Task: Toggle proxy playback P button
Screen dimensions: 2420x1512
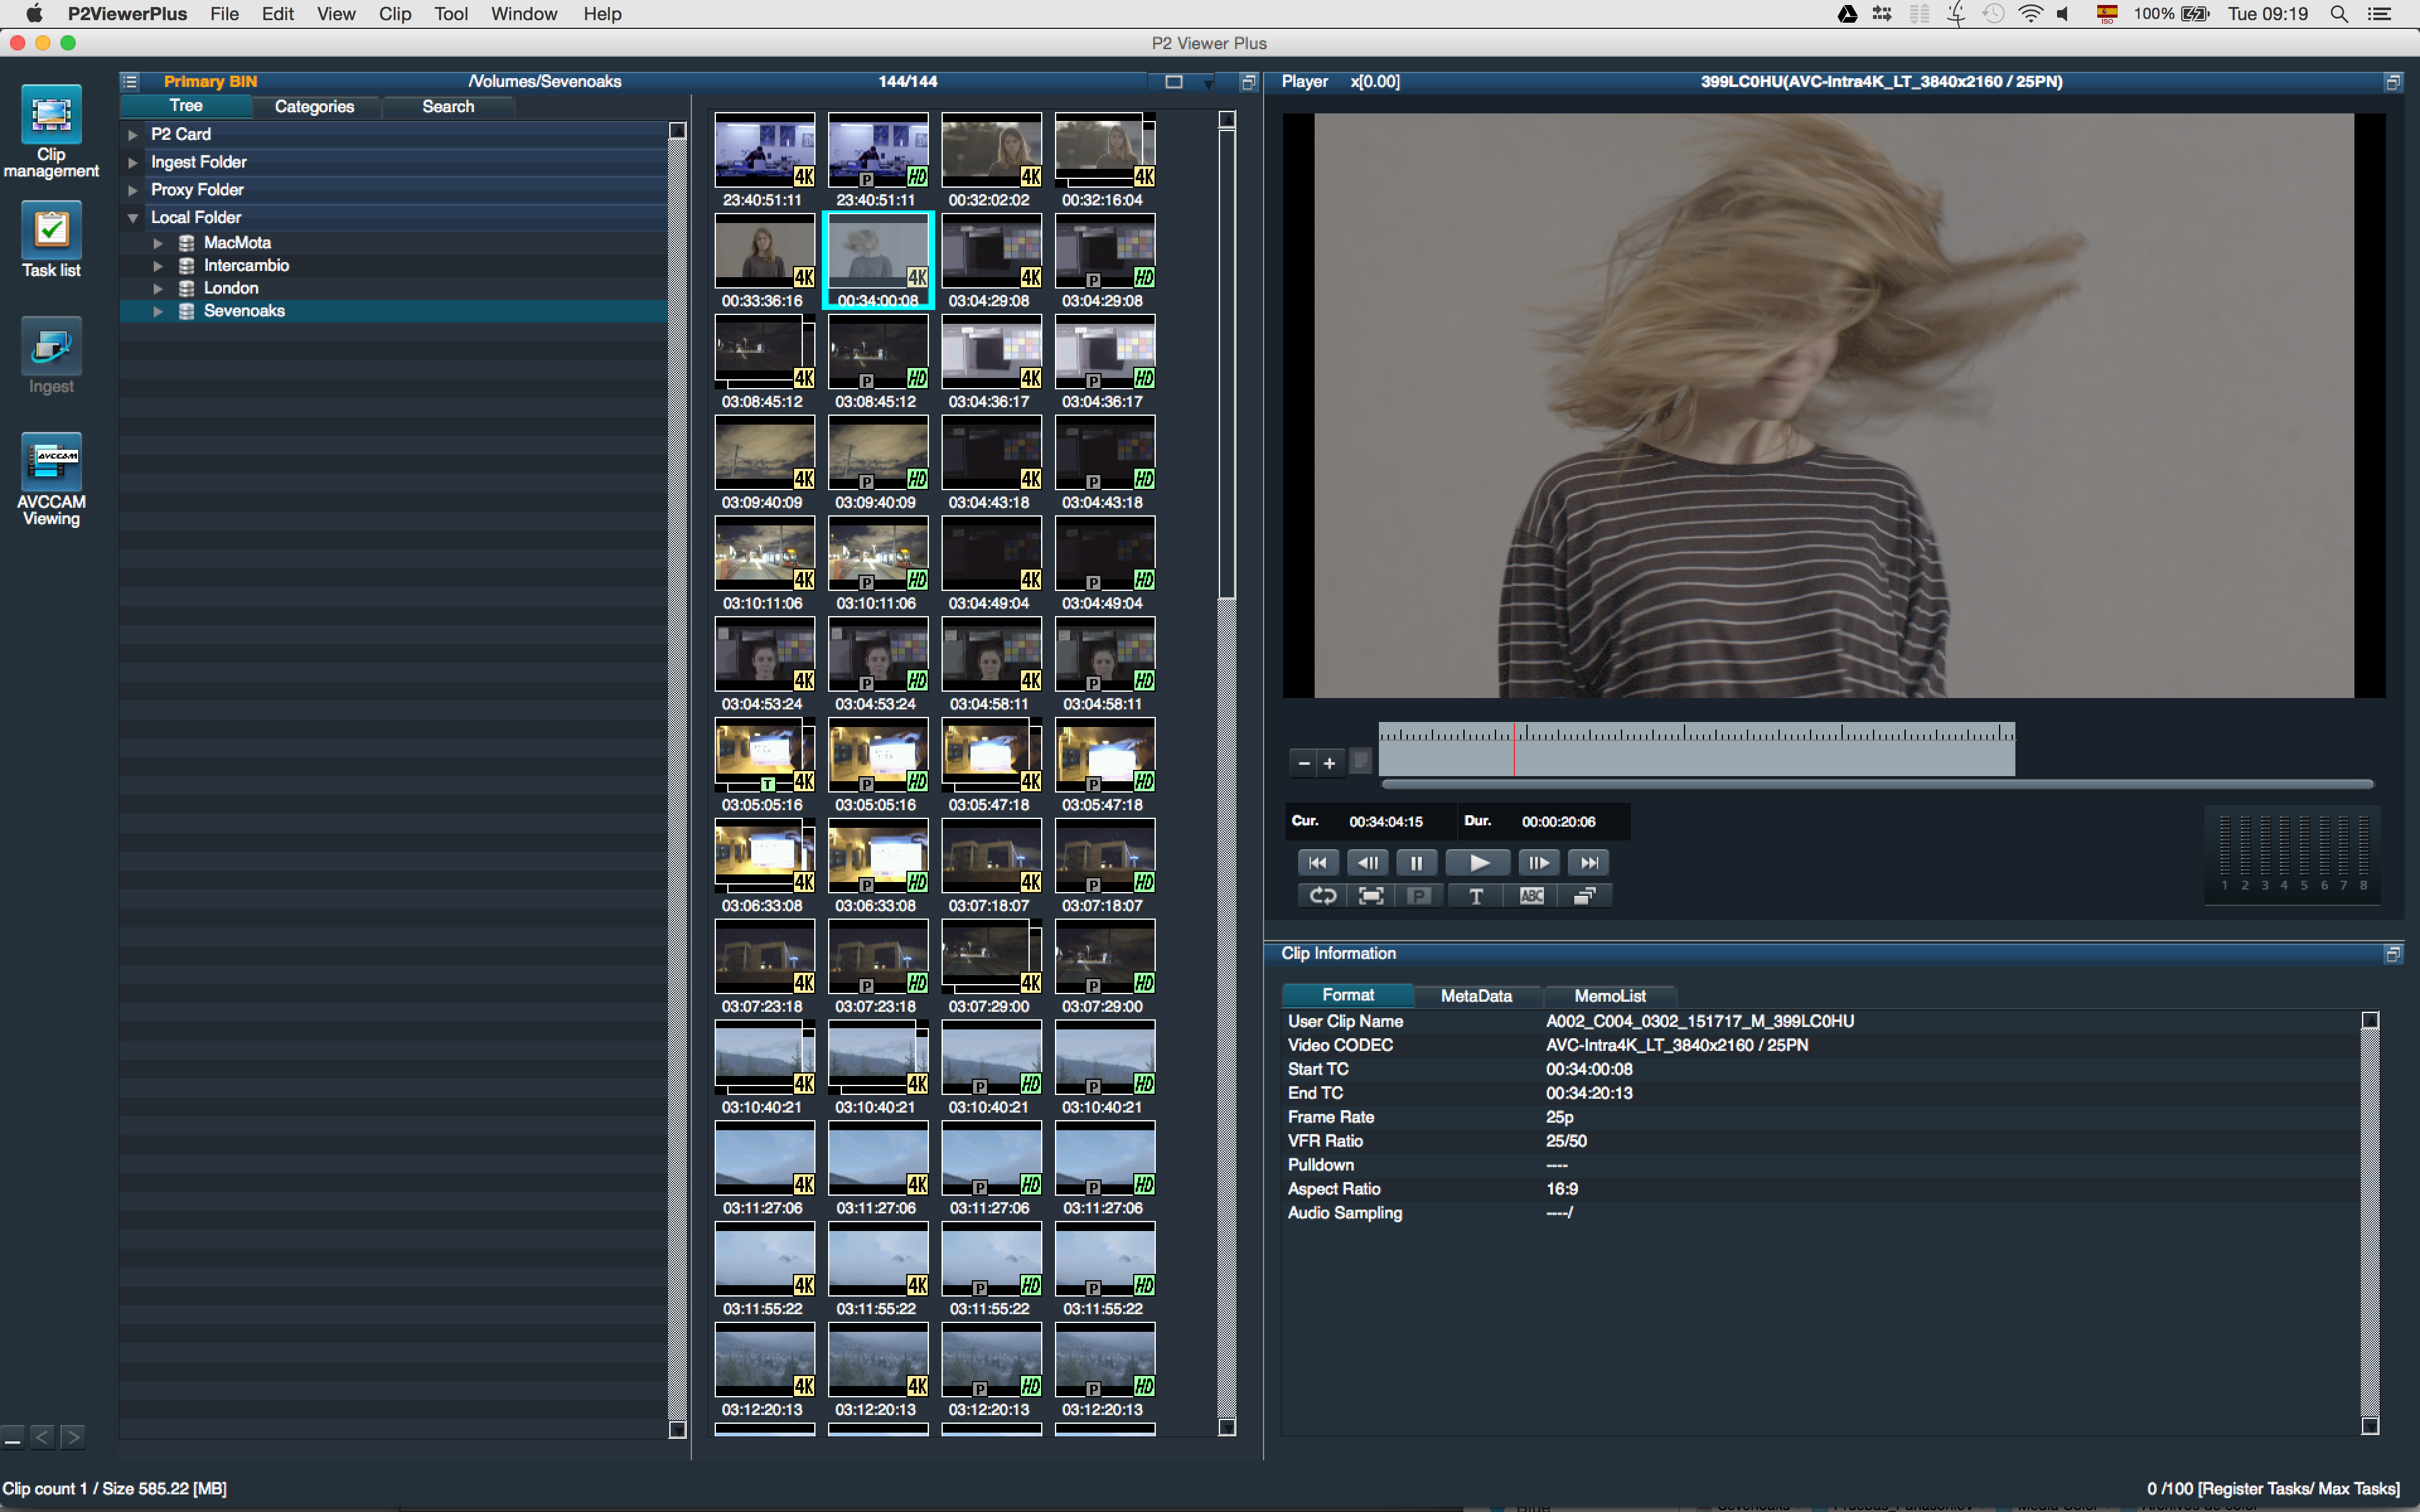Action: tap(1419, 896)
